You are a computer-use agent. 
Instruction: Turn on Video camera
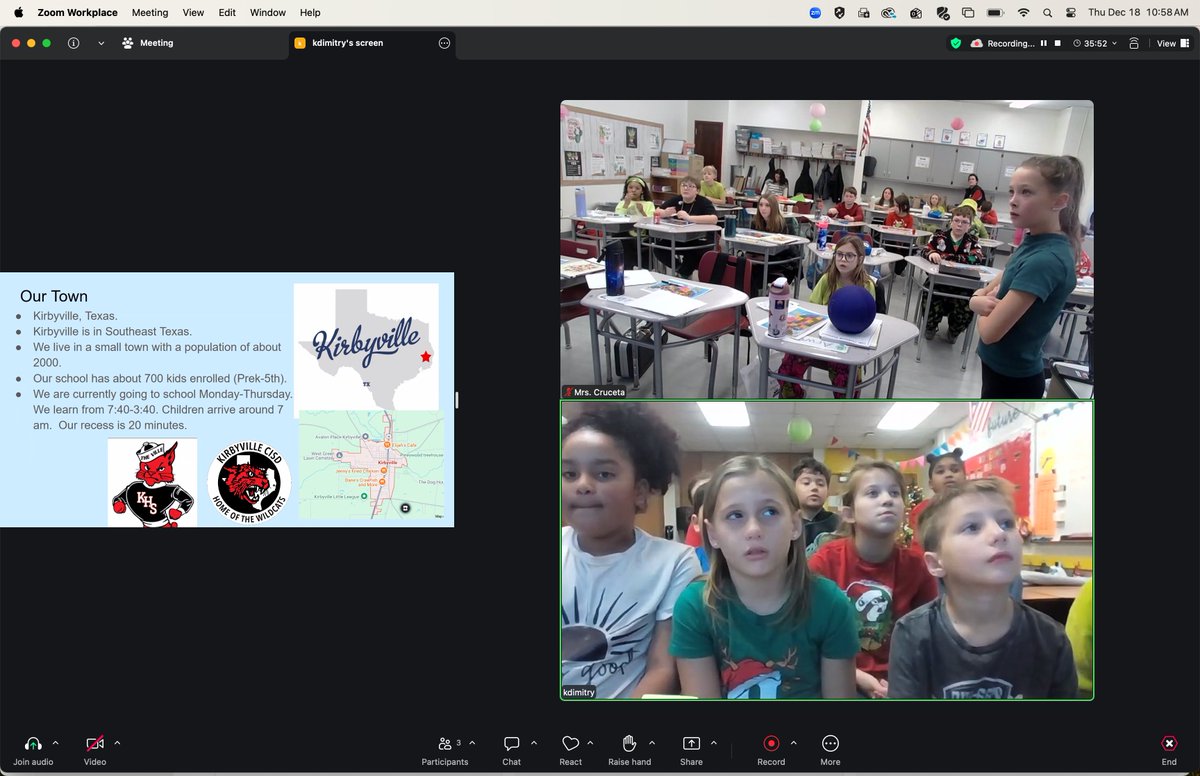pos(95,750)
